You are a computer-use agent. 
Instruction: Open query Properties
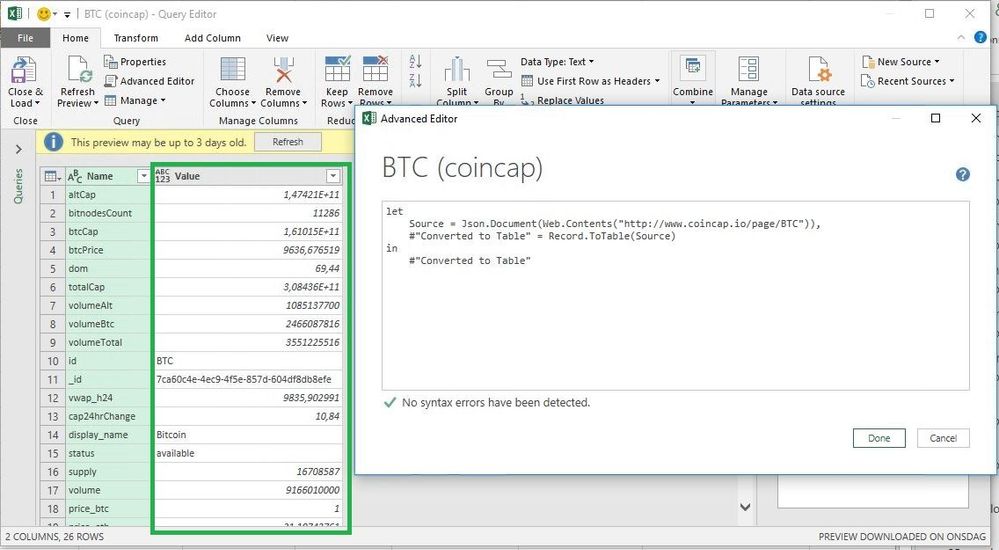(x=135, y=62)
